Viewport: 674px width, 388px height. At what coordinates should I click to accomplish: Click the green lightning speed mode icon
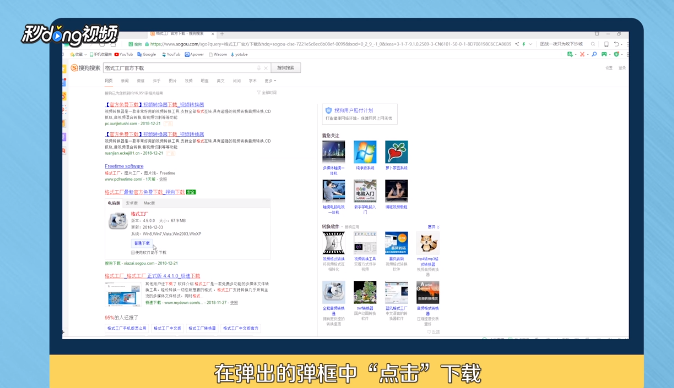pos(524,44)
